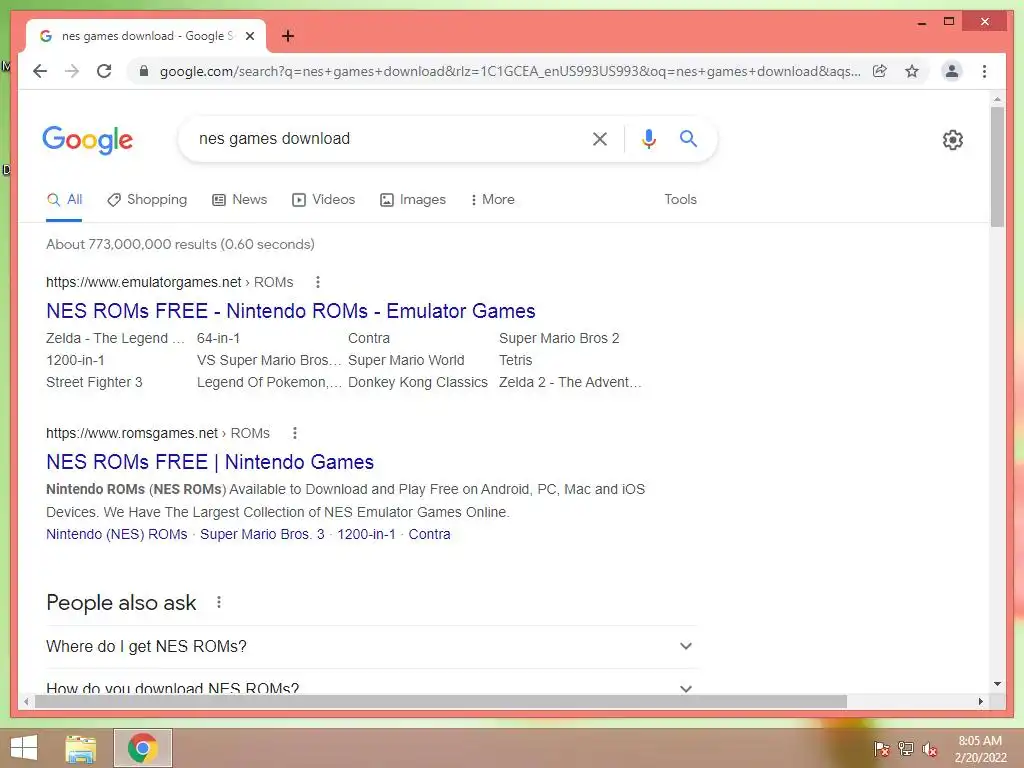
Task: Open the 'Super Mario Bros. 3' sitelink
Action: click(262, 534)
